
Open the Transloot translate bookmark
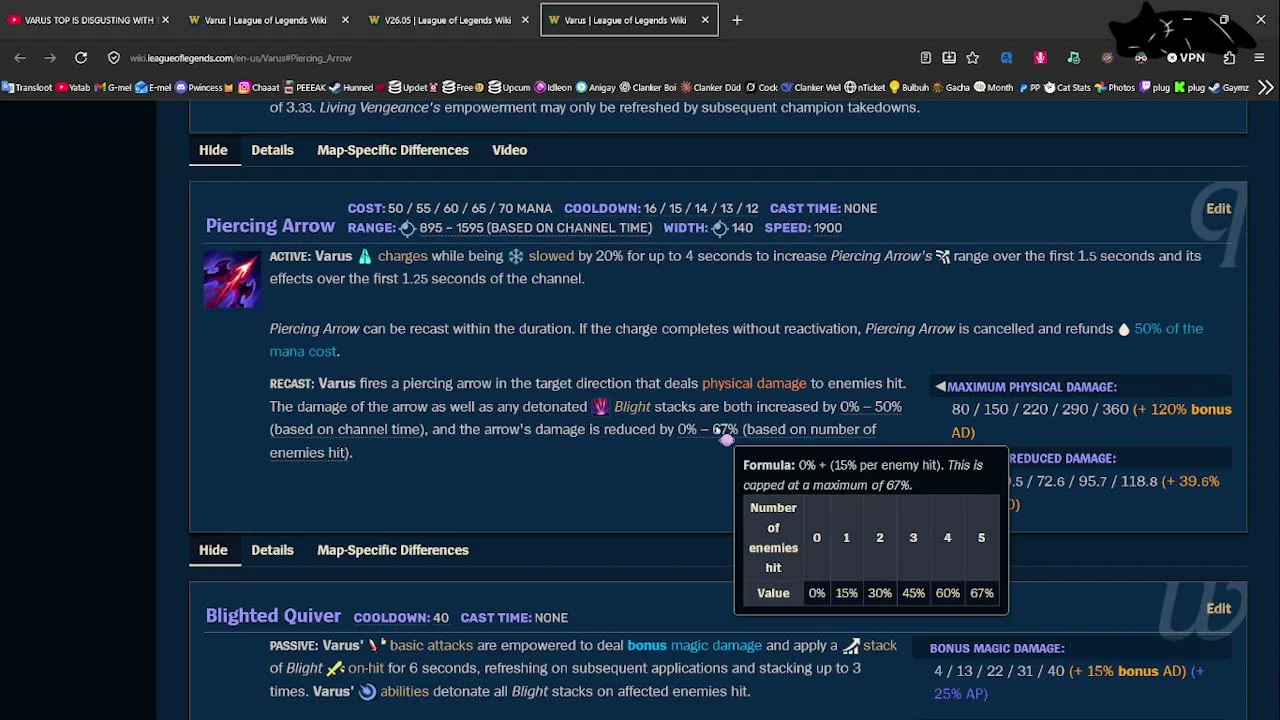27,88
